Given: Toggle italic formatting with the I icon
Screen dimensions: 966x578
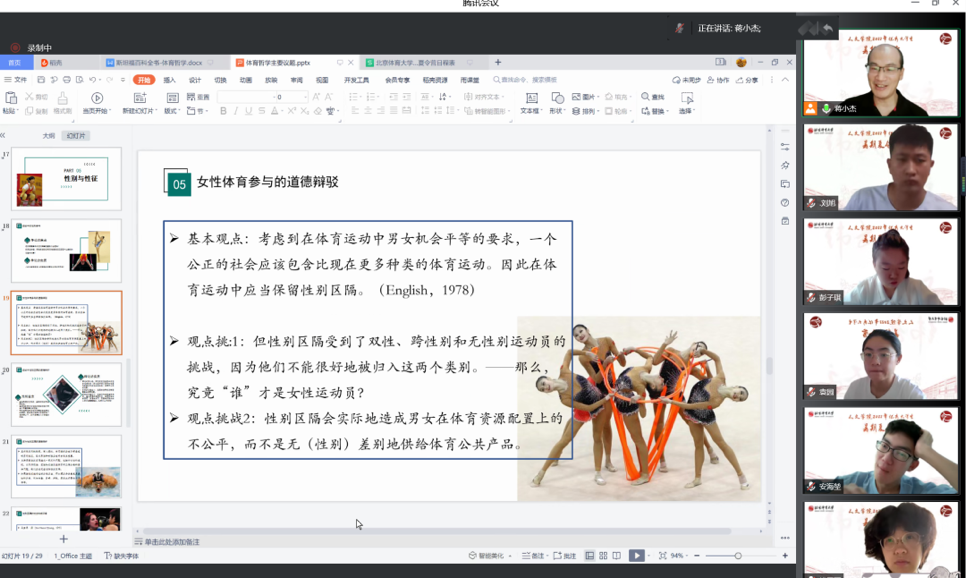Looking at the screenshot, I should 235,111.
